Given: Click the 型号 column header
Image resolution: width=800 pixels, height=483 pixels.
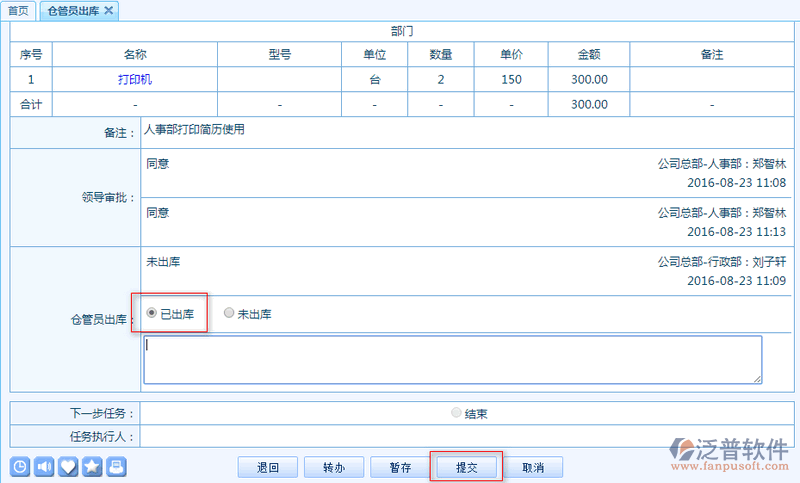Looking at the screenshot, I should point(280,55).
